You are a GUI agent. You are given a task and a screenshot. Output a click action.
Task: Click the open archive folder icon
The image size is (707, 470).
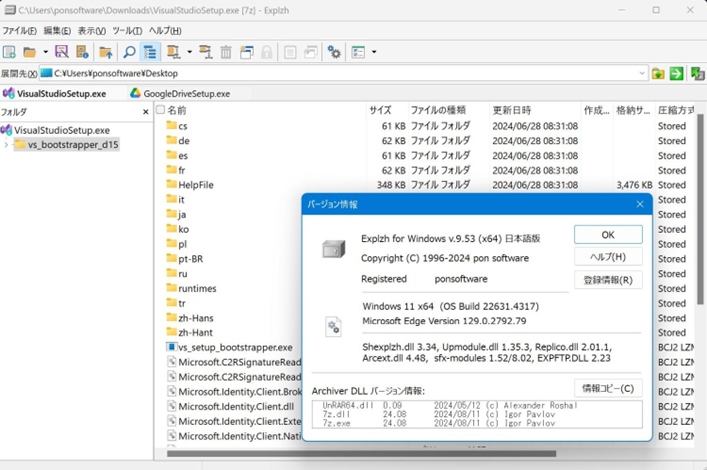30,52
